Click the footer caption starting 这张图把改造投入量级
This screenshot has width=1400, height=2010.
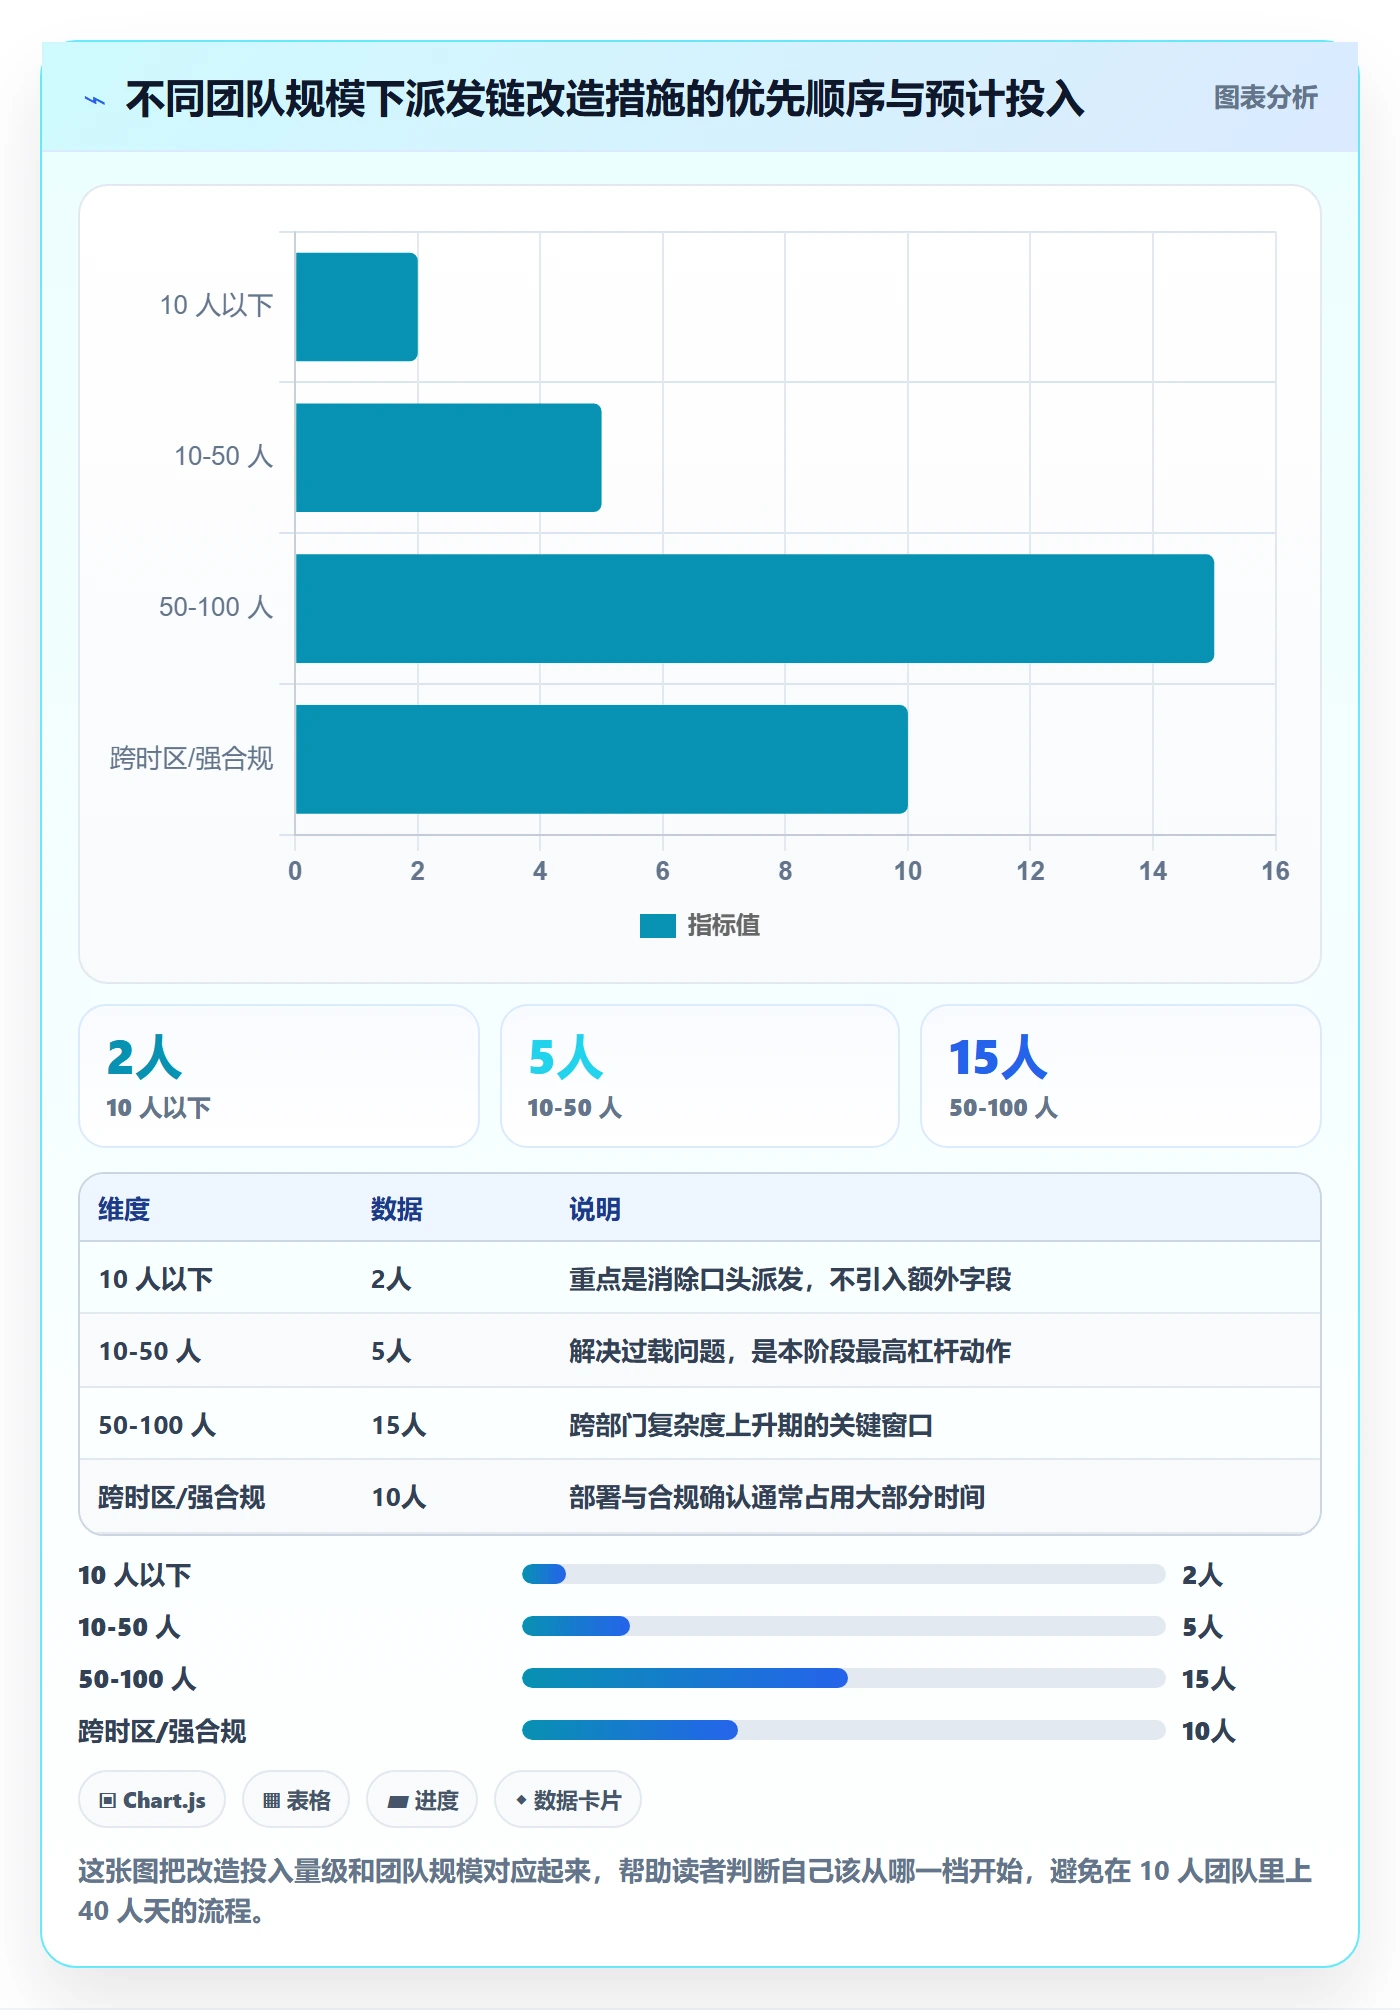click(x=695, y=1891)
